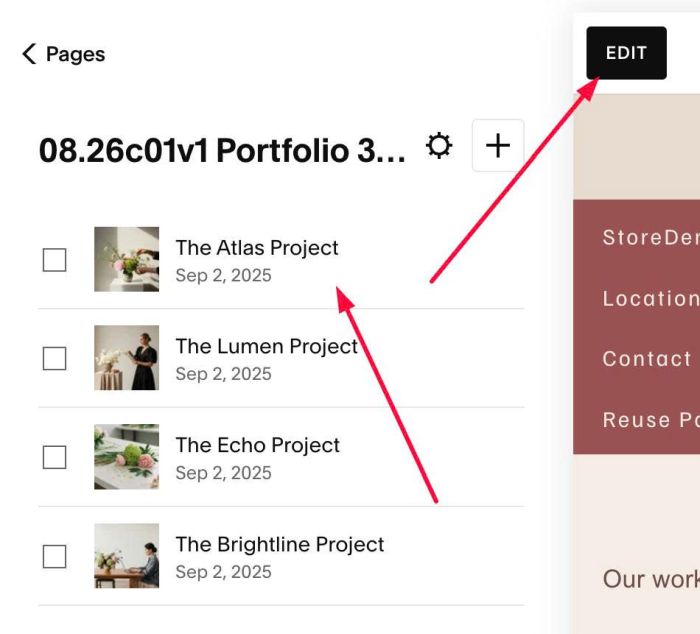Open The Echo Project thumbnail image
Image resolution: width=700 pixels, height=634 pixels.
(x=126, y=457)
